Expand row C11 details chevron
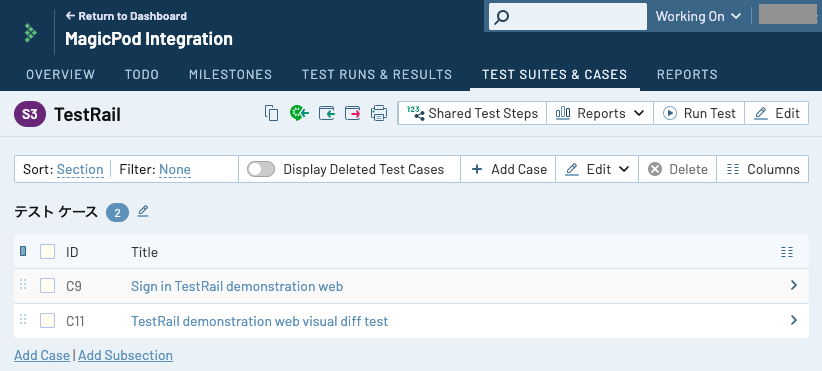822x371 pixels. [794, 320]
